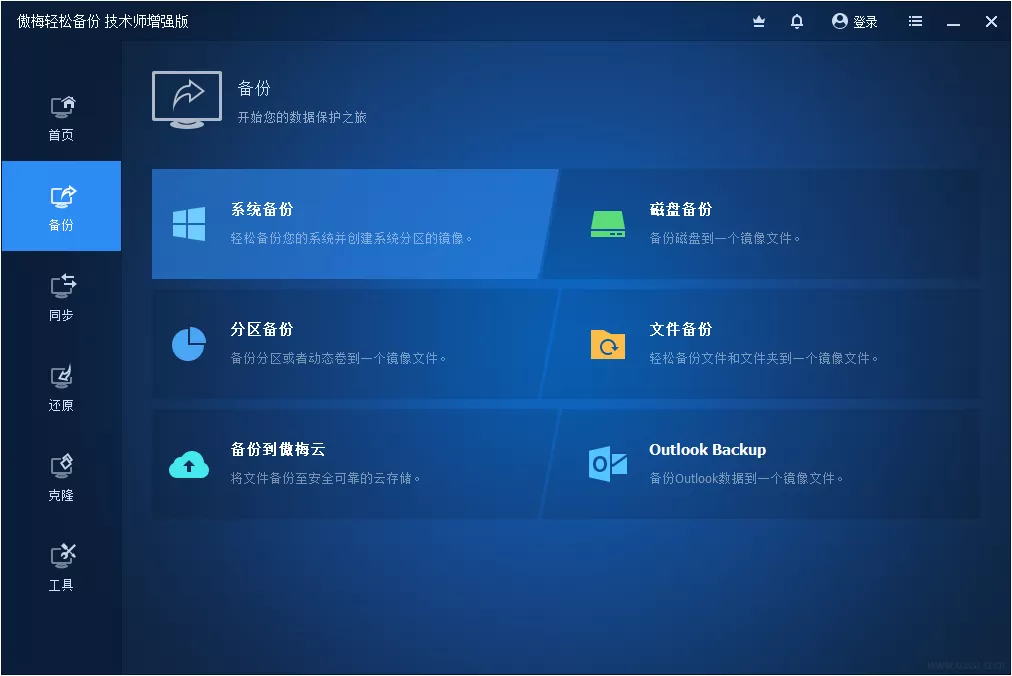1012x676 pixels.
Task: Click the pie chart partition backup icon
Action: click(189, 344)
